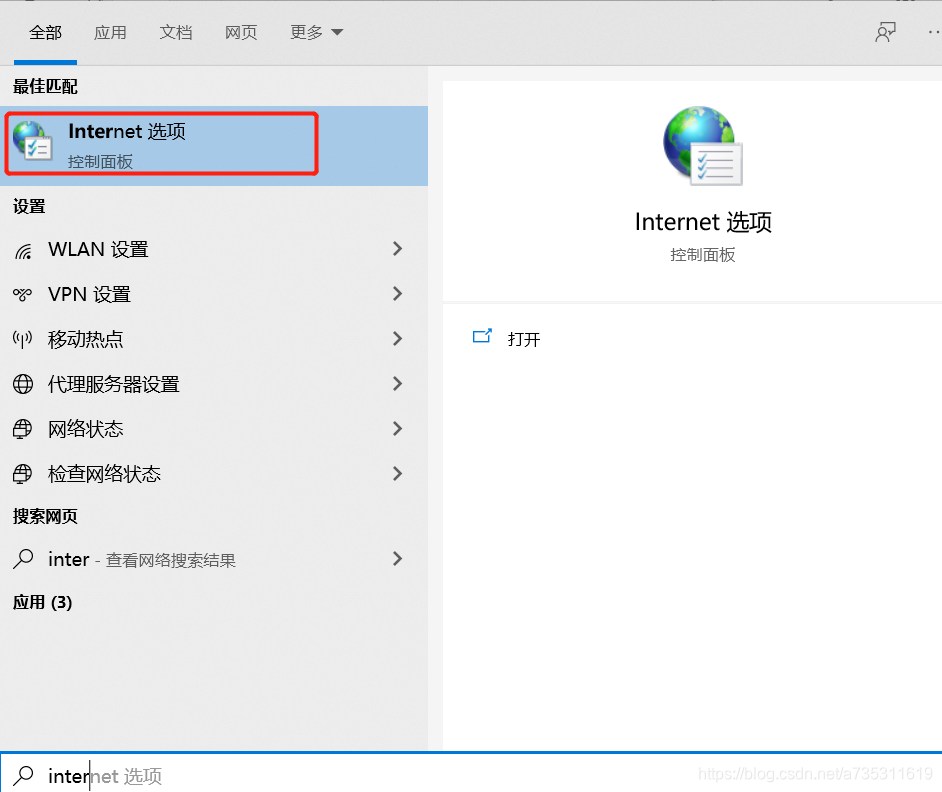Expand the 代理服务器设置 chevron
Viewport: 942px width, 792px height.
pos(397,383)
